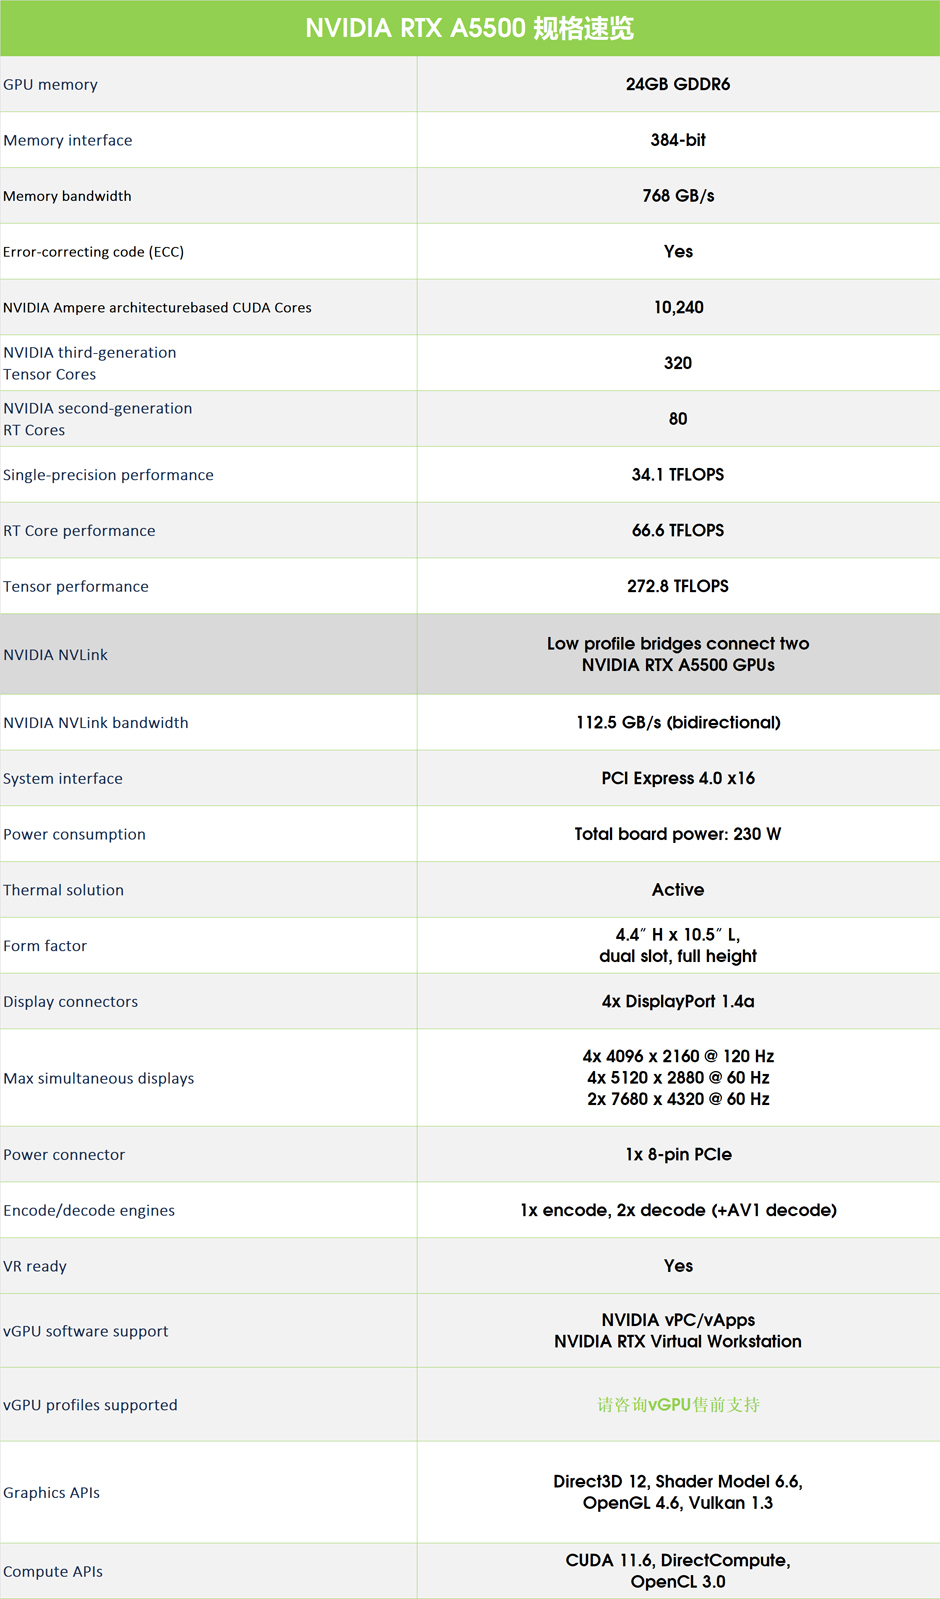Click the 10,240 CUDA Cores value
Screen dimensions: 940x1599
point(678,307)
